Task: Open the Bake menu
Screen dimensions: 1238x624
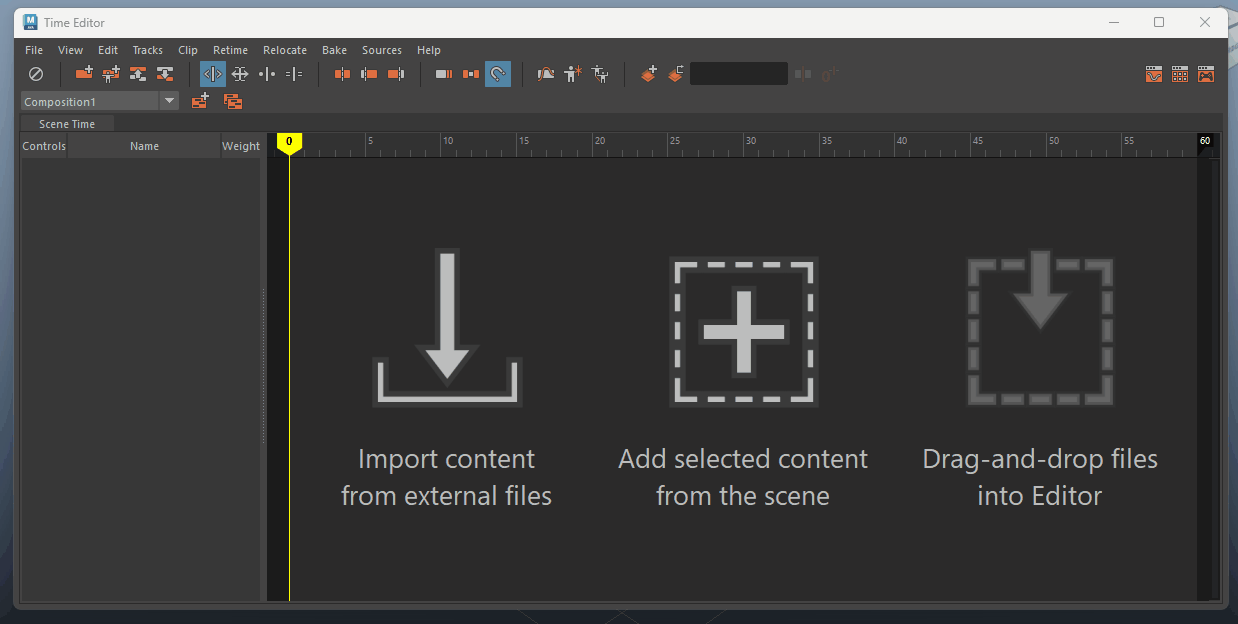Action: click(334, 50)
